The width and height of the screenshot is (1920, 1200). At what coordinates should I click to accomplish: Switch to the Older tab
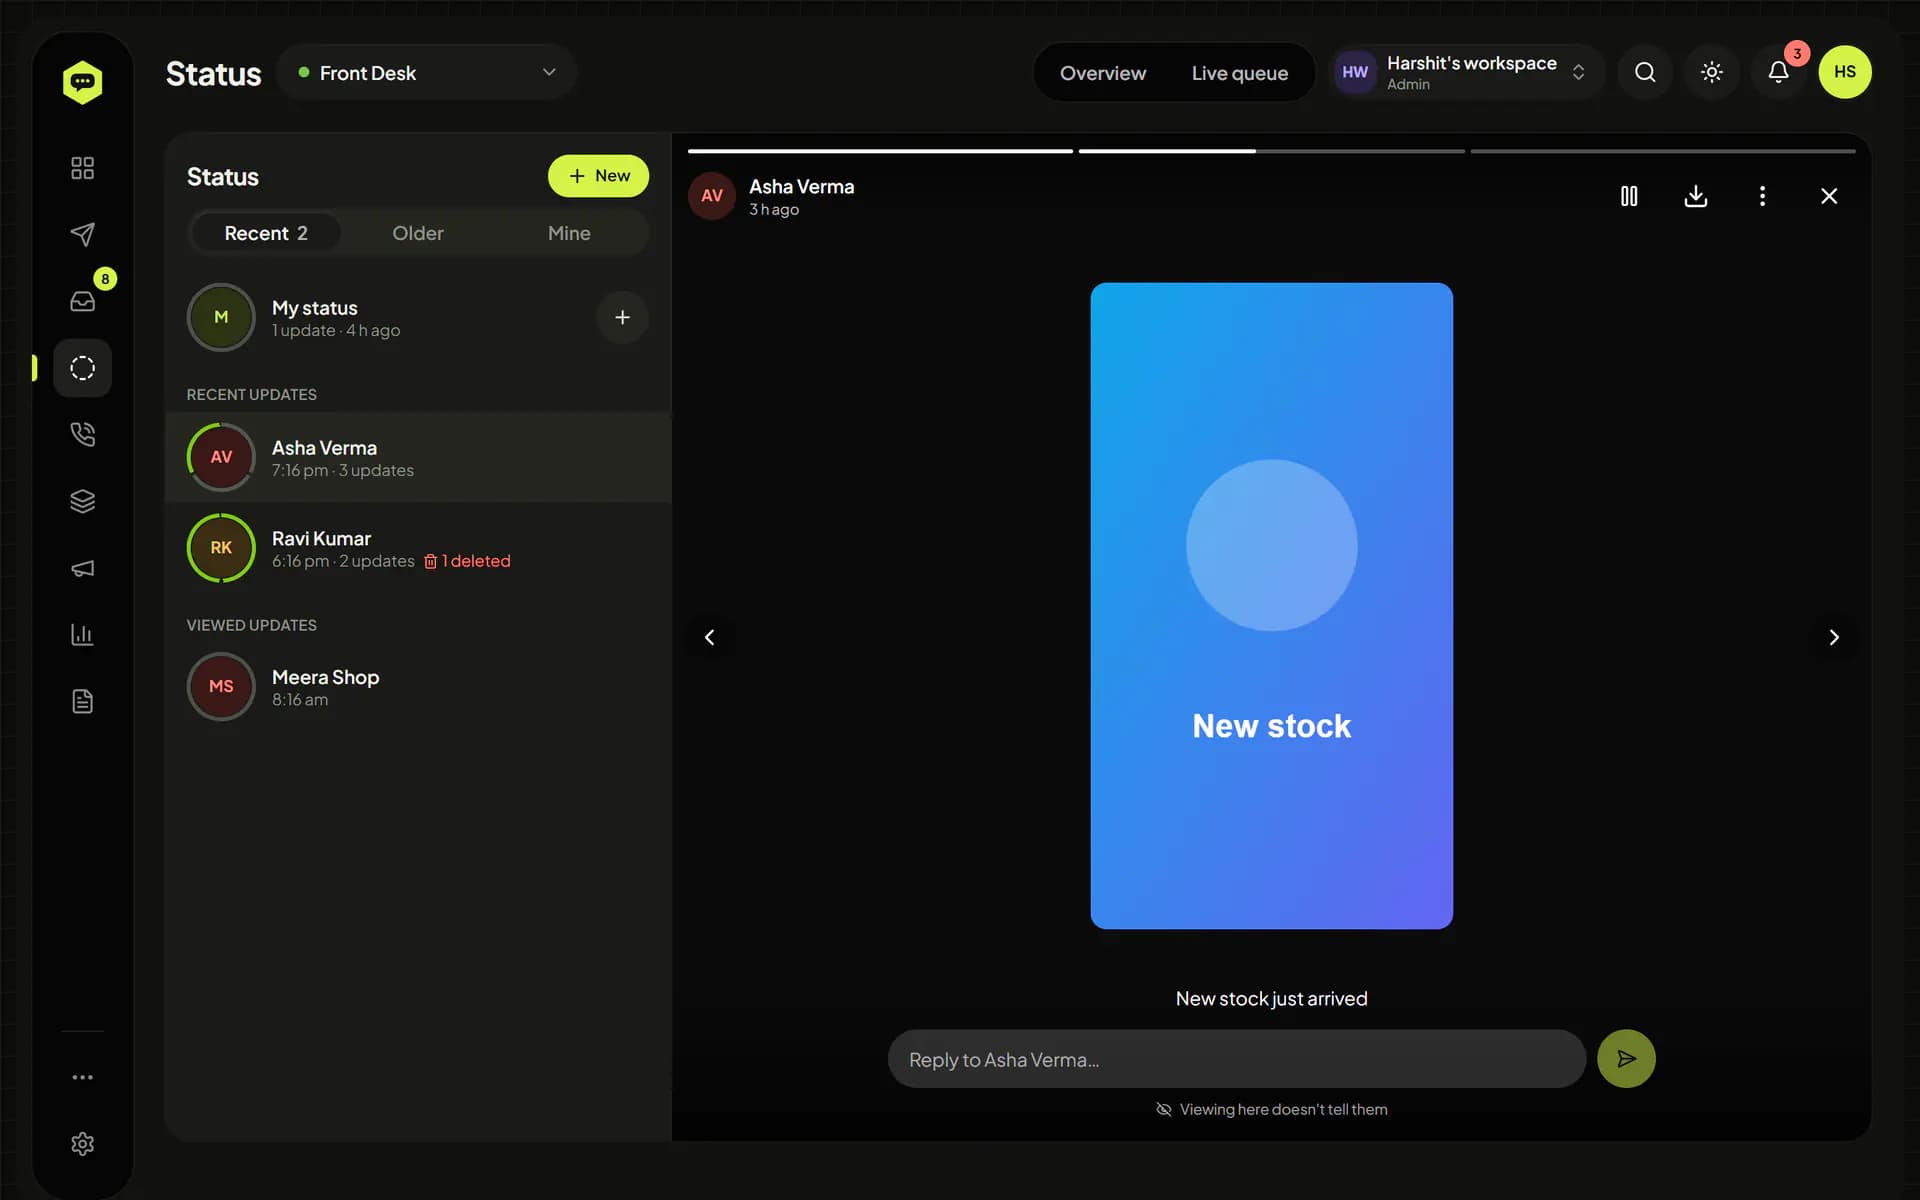tap(418, 233)
